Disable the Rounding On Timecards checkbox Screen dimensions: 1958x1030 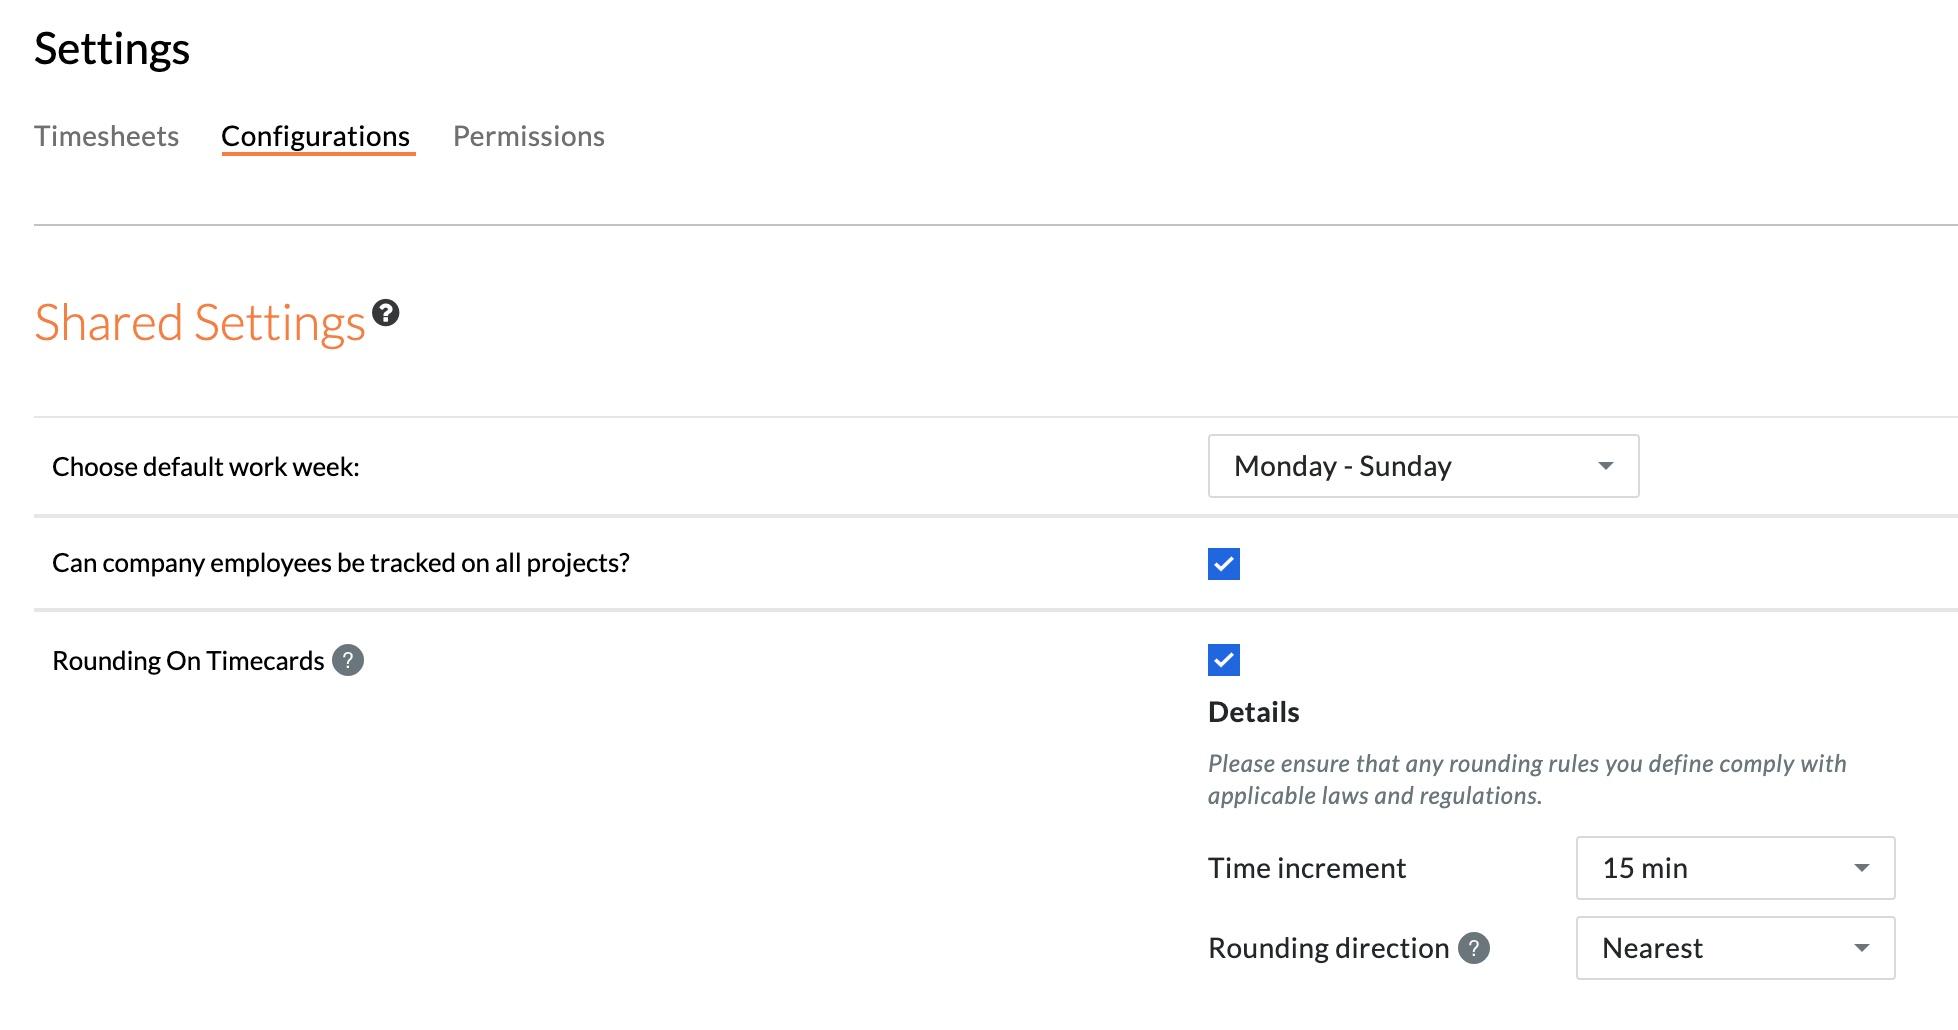pyautogui.click(x=1224, y=660)
